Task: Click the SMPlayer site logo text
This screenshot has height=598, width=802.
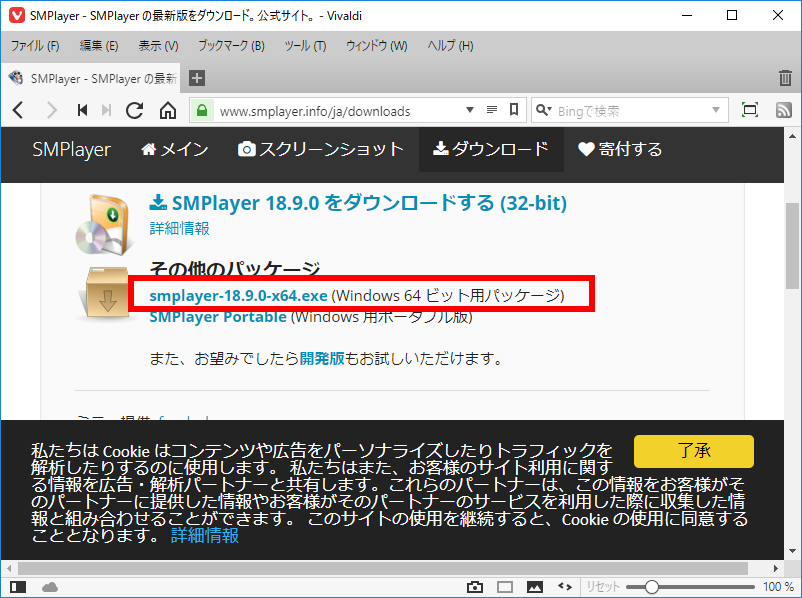Action: (x=72, y=149)
